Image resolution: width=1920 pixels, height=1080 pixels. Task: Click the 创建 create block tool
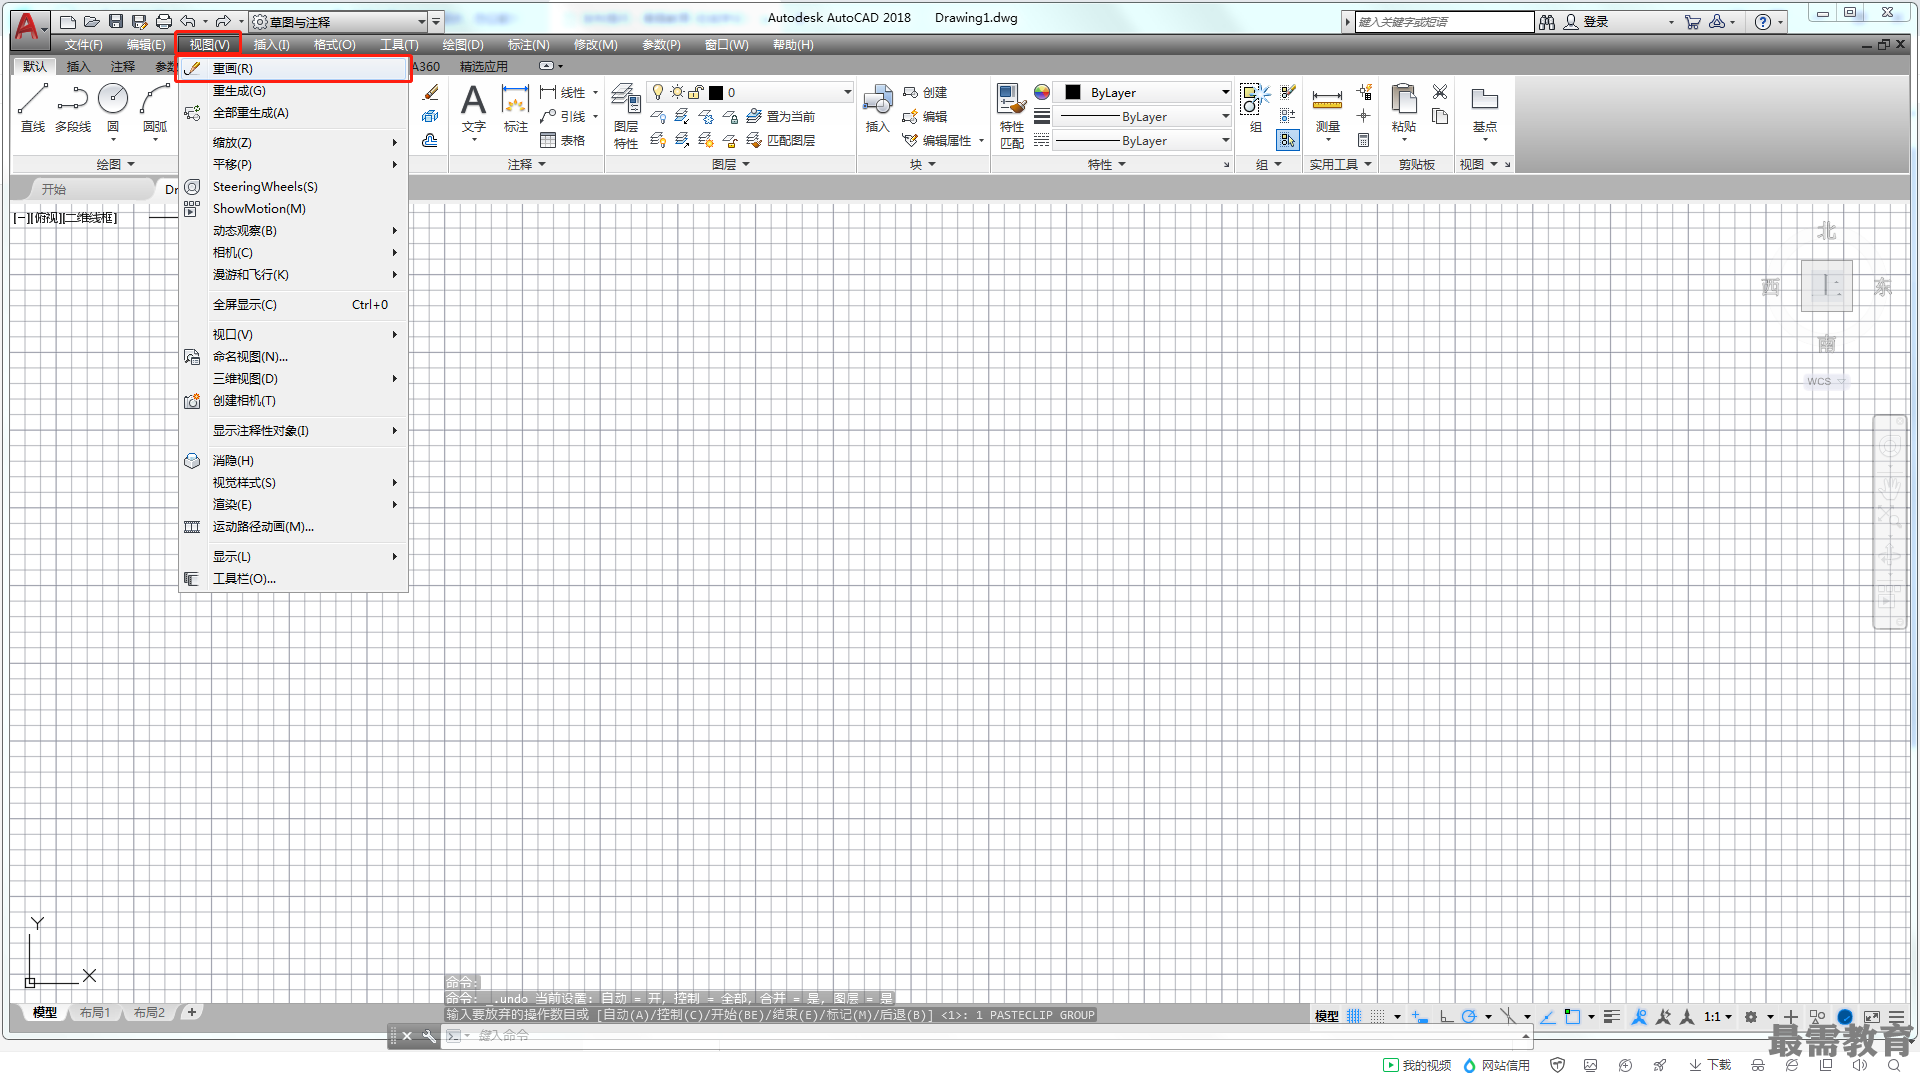pyautogui.click(x=925, y=92)
